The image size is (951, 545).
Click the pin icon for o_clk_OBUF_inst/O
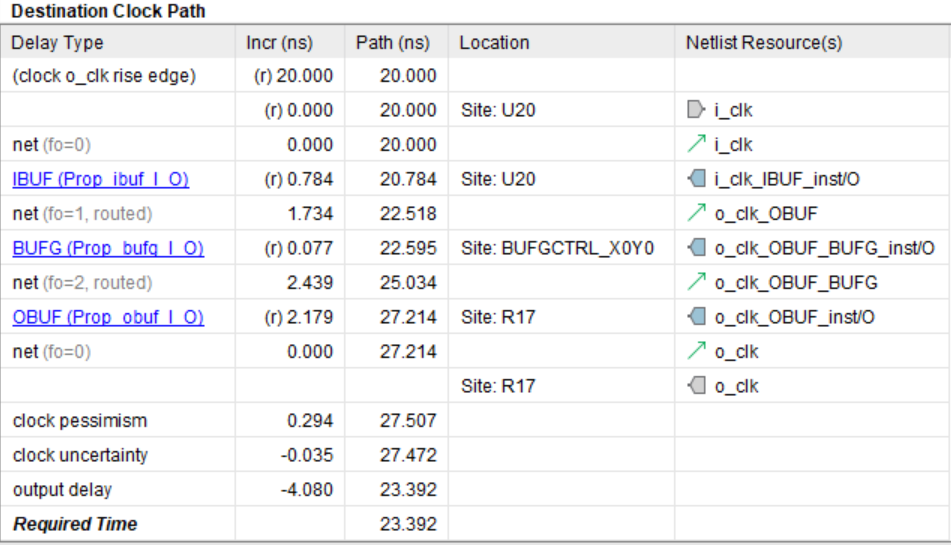click(x=697, y=317)
